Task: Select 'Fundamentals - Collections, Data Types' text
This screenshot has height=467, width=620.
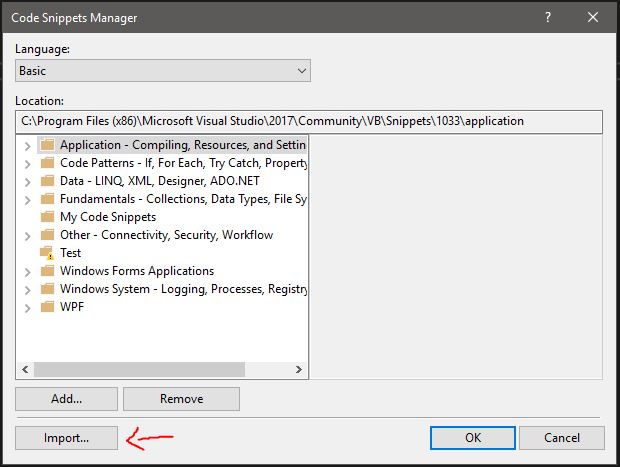Action: click(x=183, y=199)
